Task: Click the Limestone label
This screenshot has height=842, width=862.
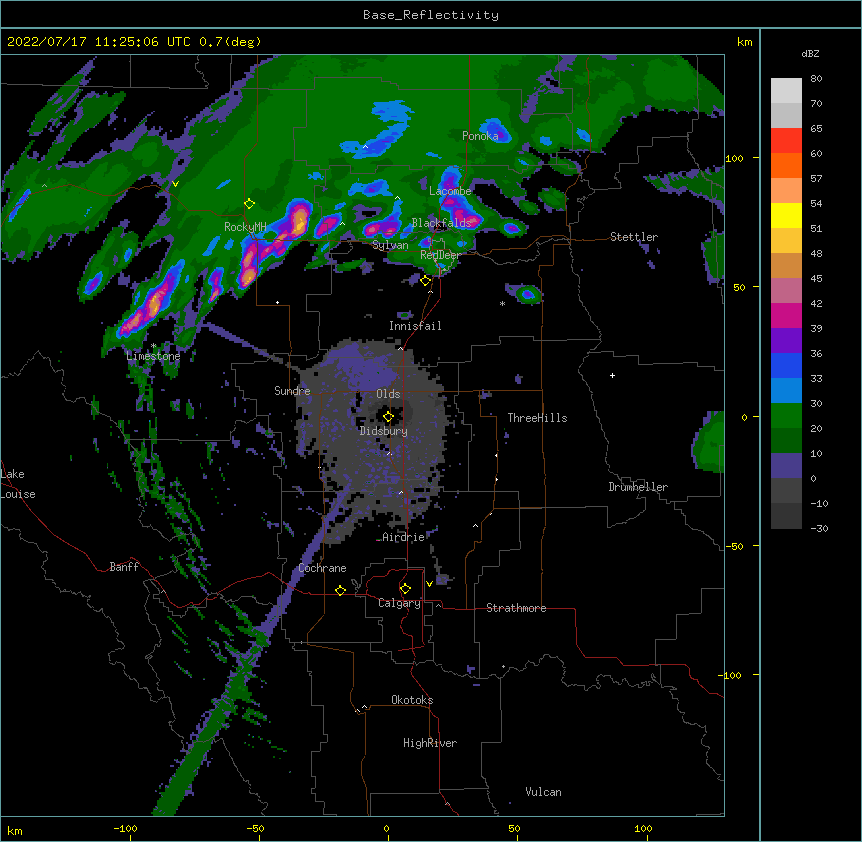Action: point(153,356)
